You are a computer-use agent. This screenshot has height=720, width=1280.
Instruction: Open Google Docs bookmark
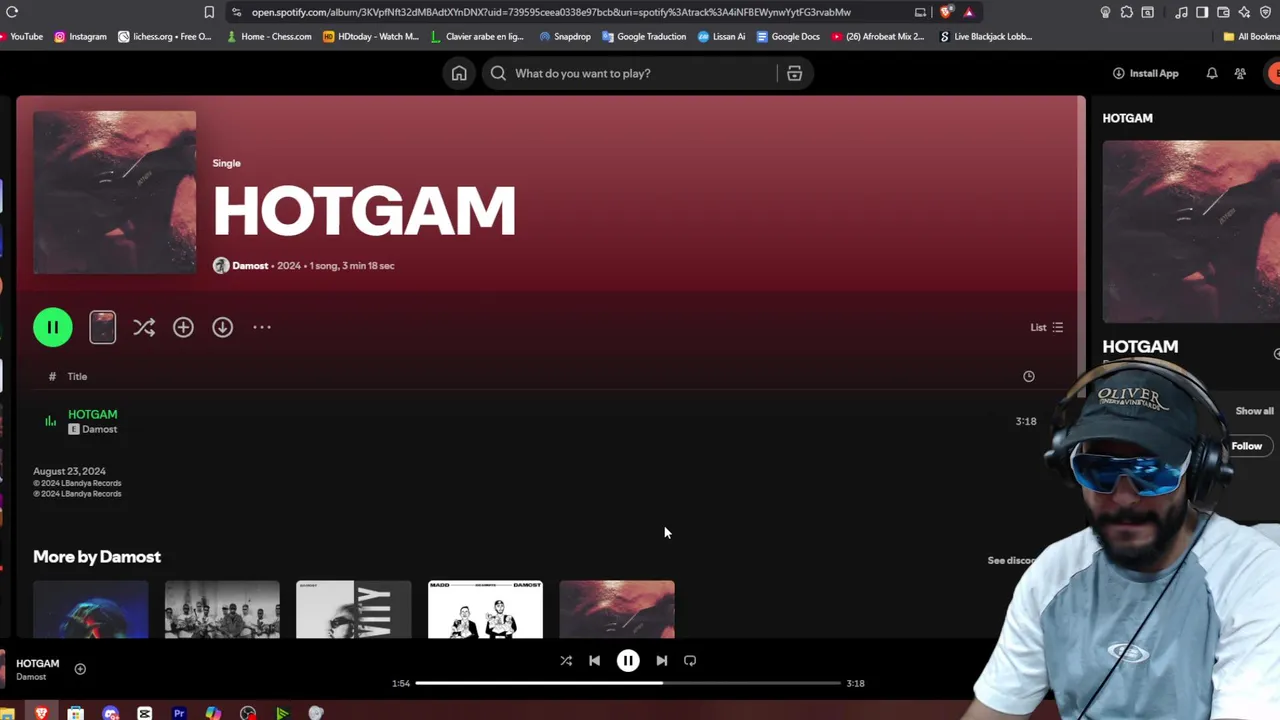788,36
